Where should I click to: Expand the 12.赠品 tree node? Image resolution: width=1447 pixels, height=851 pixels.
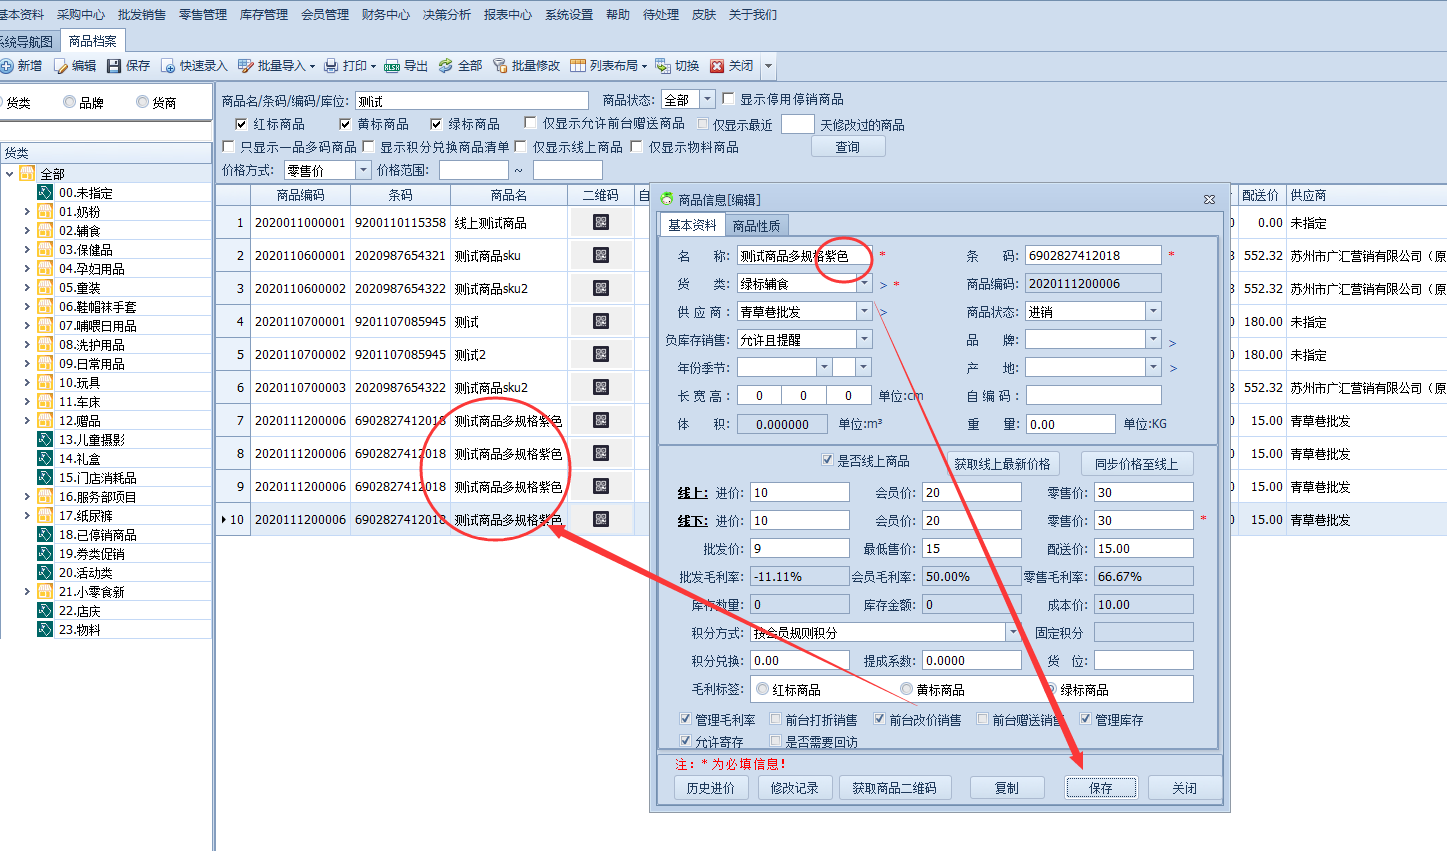(x=26, y=420)
